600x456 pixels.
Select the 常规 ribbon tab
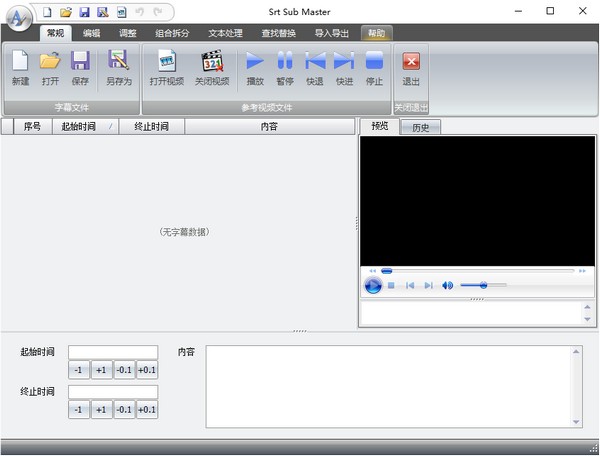point(55,33)
